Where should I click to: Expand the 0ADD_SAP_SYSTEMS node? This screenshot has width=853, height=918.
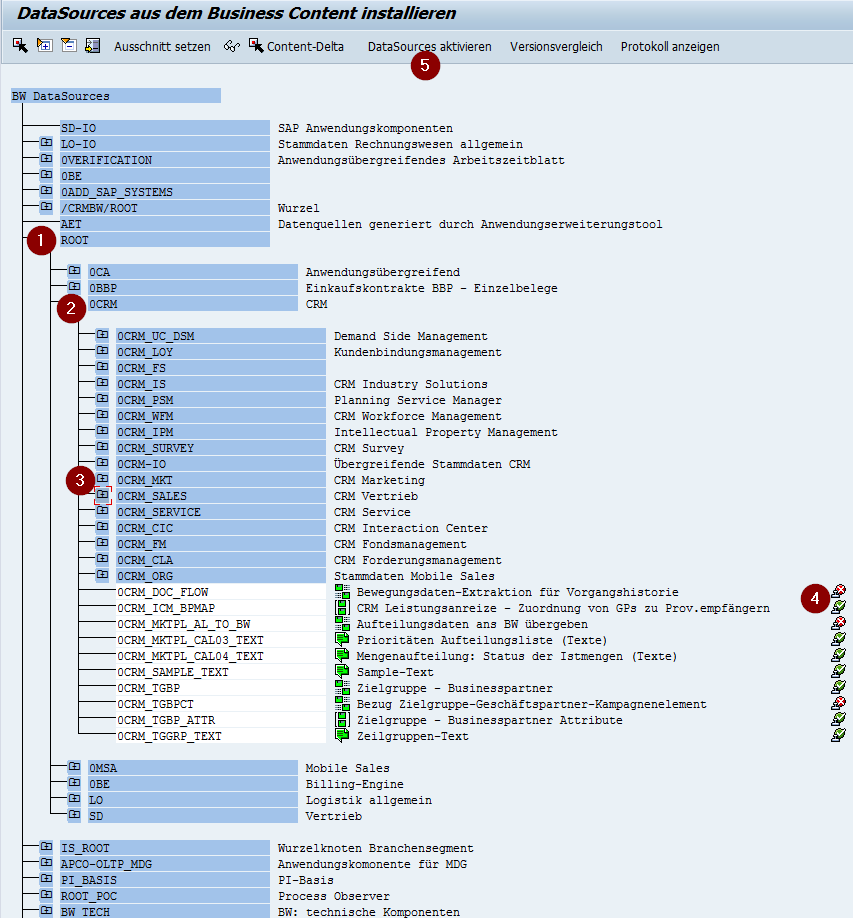(46, 190)
